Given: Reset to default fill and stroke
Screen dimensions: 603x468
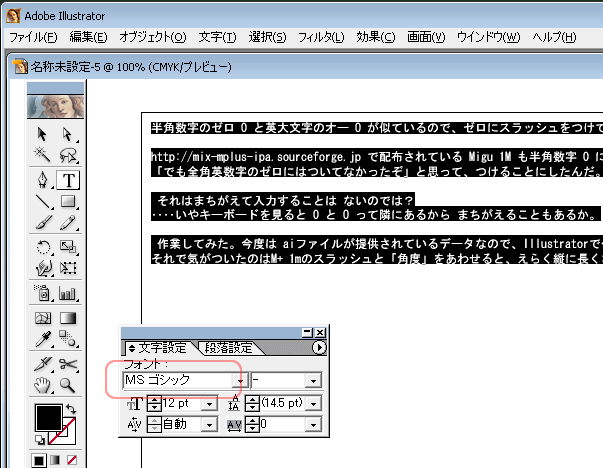Looking at the screenshot, I should click(x=40, y=439).
